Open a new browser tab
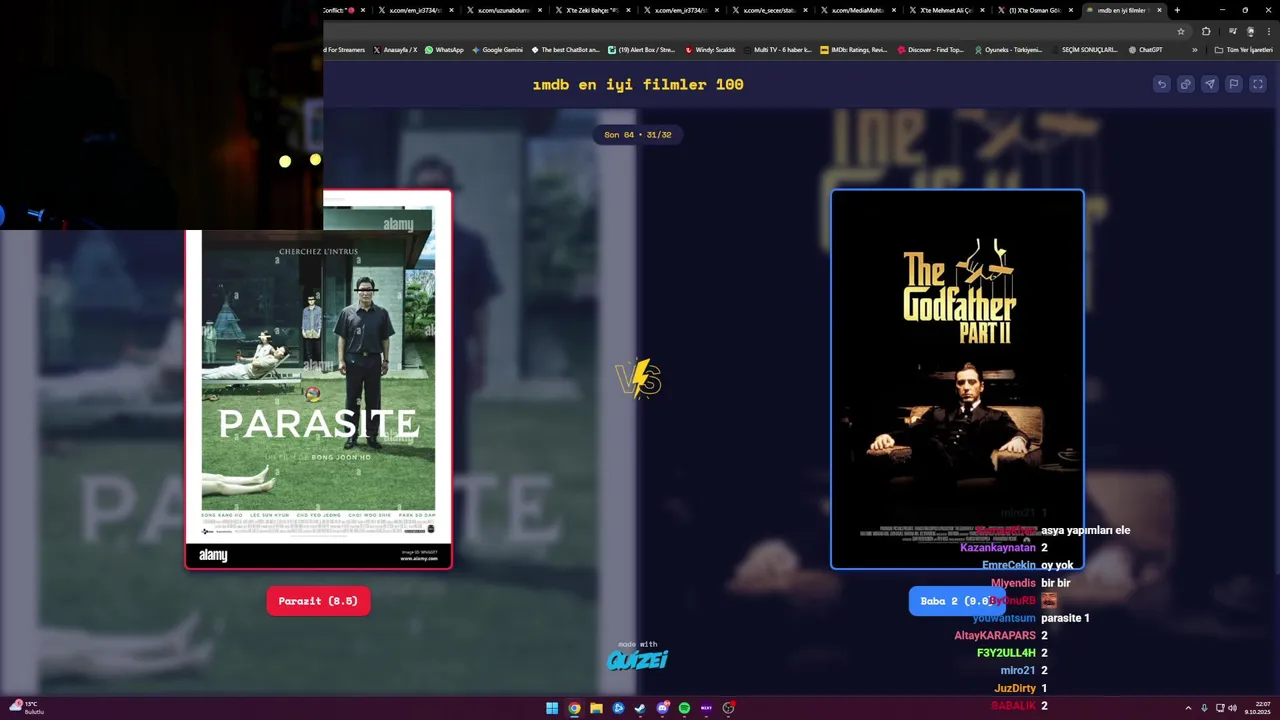Image resolution: width=1280 pixels, height=720 pixels. coord(1177,10)
